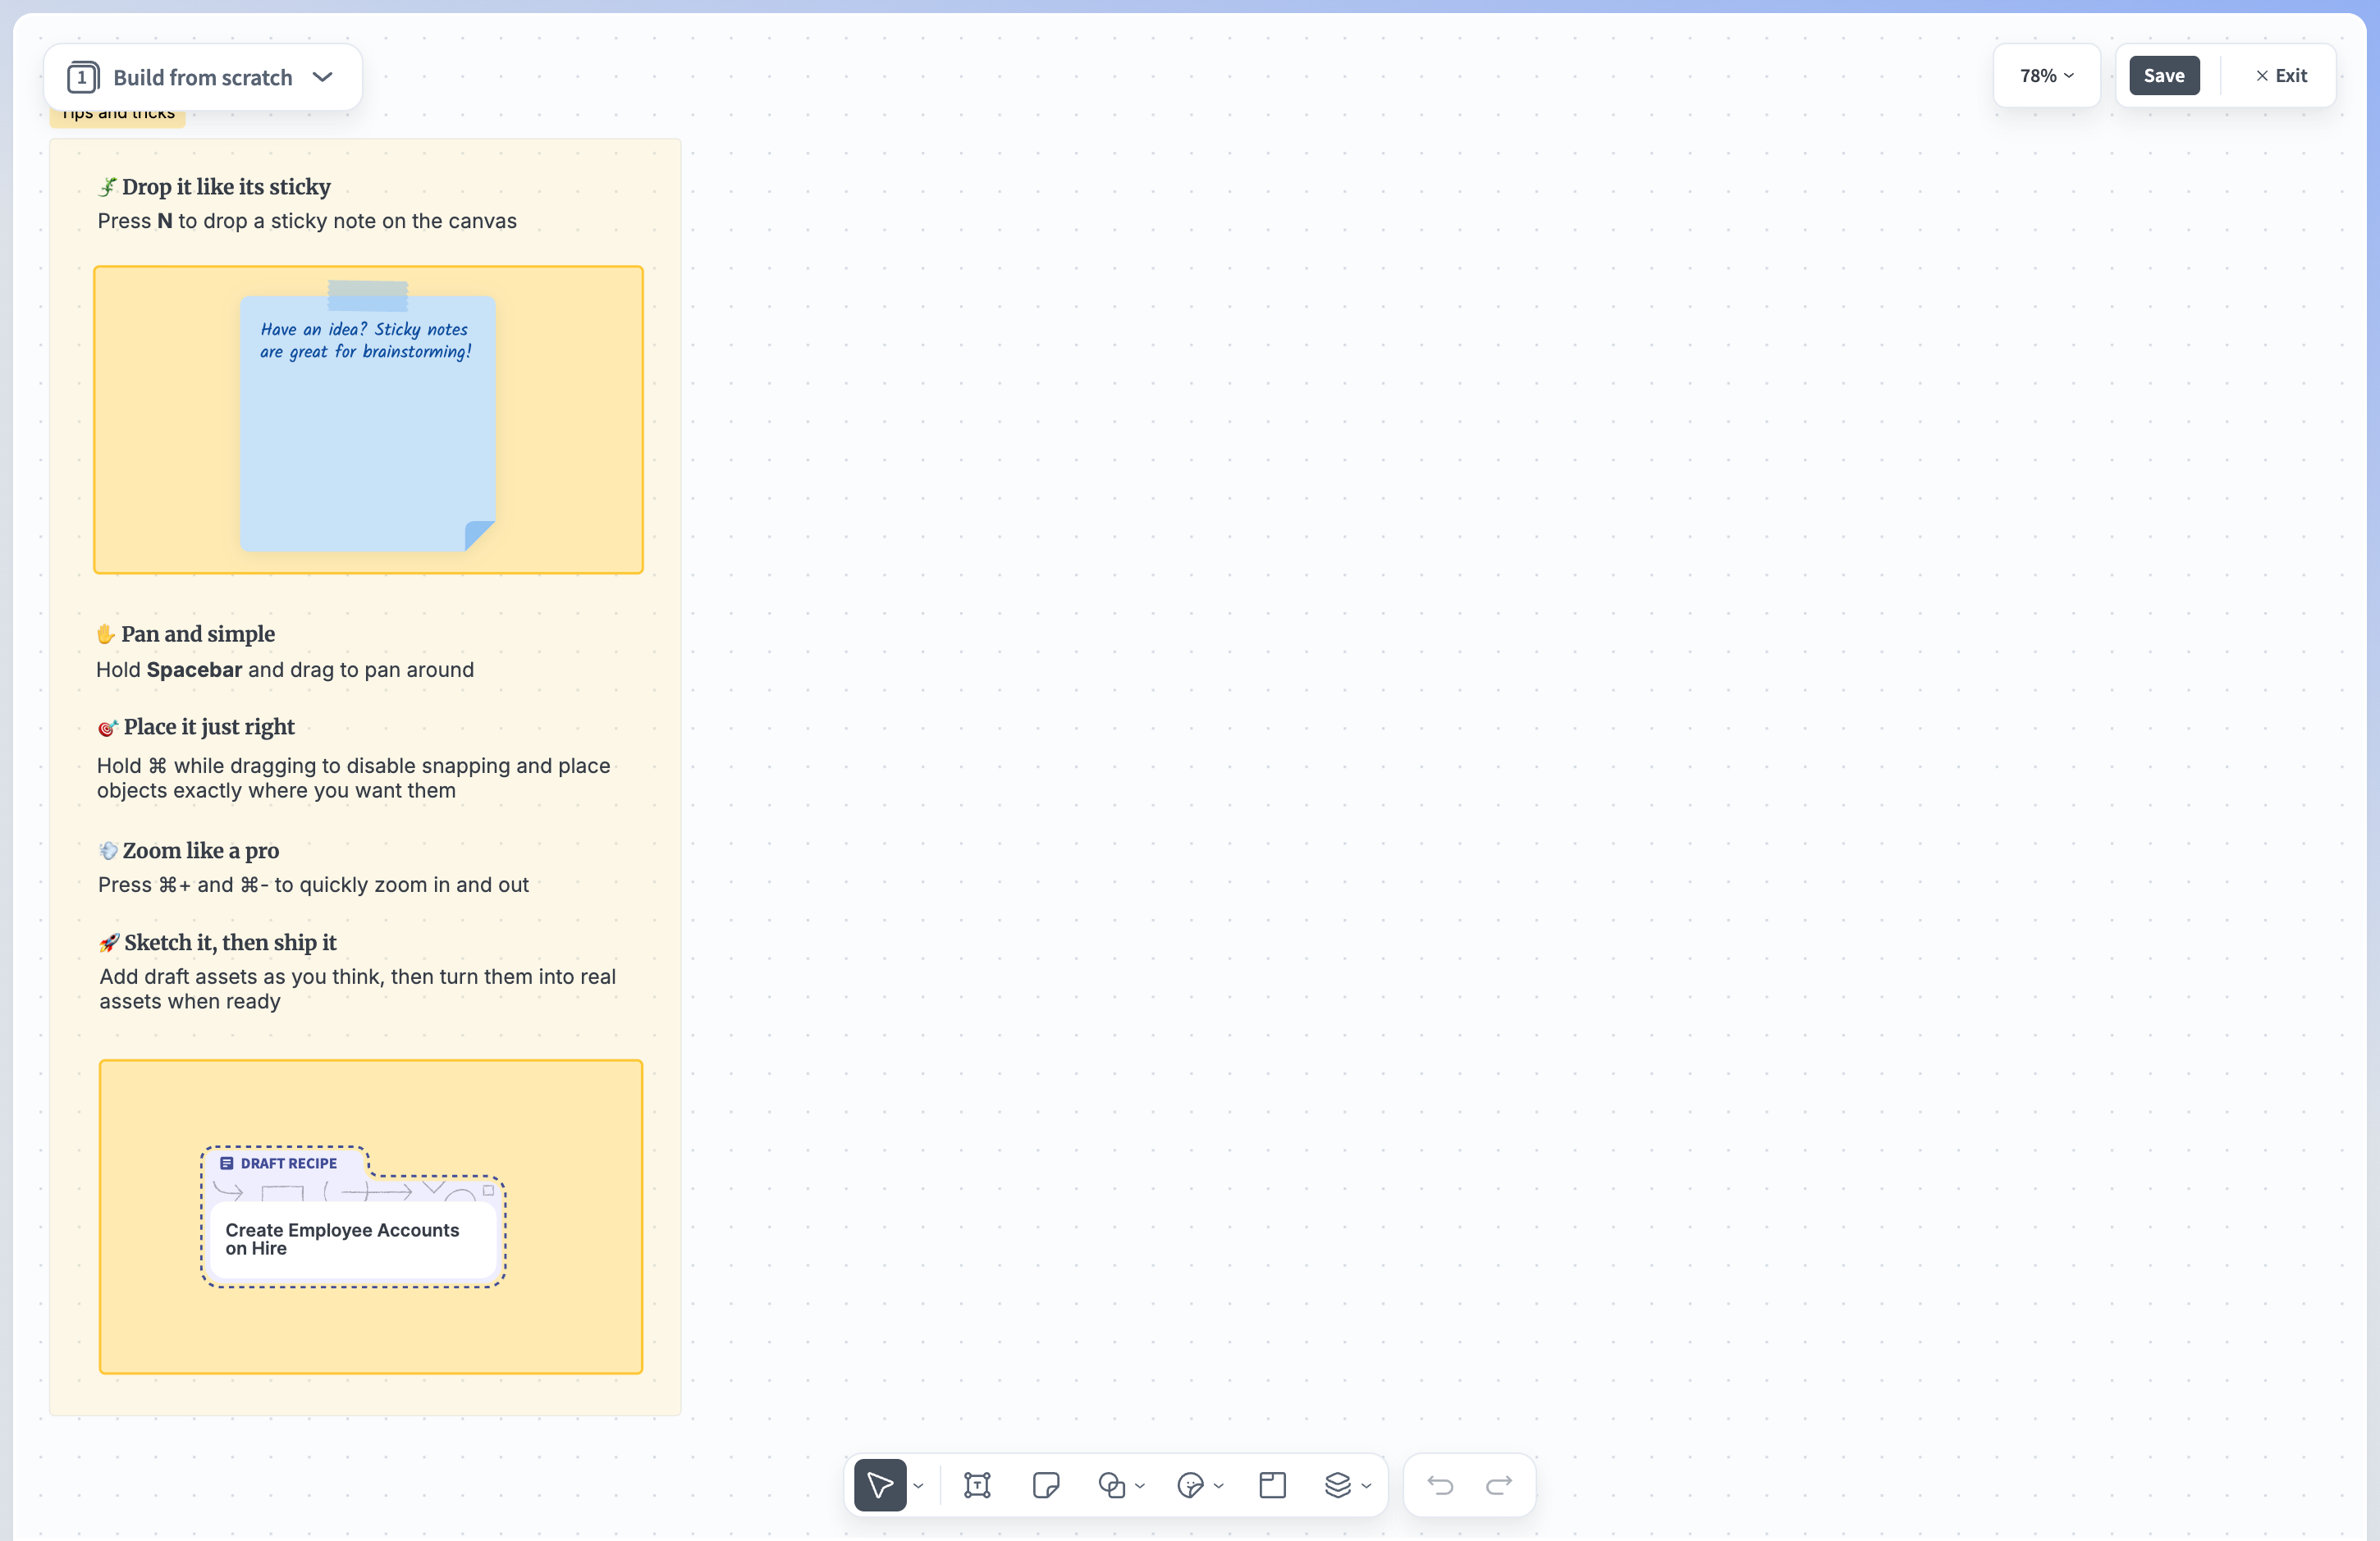This screenshot has height=1541, width=2380.
Task: Click the 'Pan and simple' heading
Action: [198, 634]
